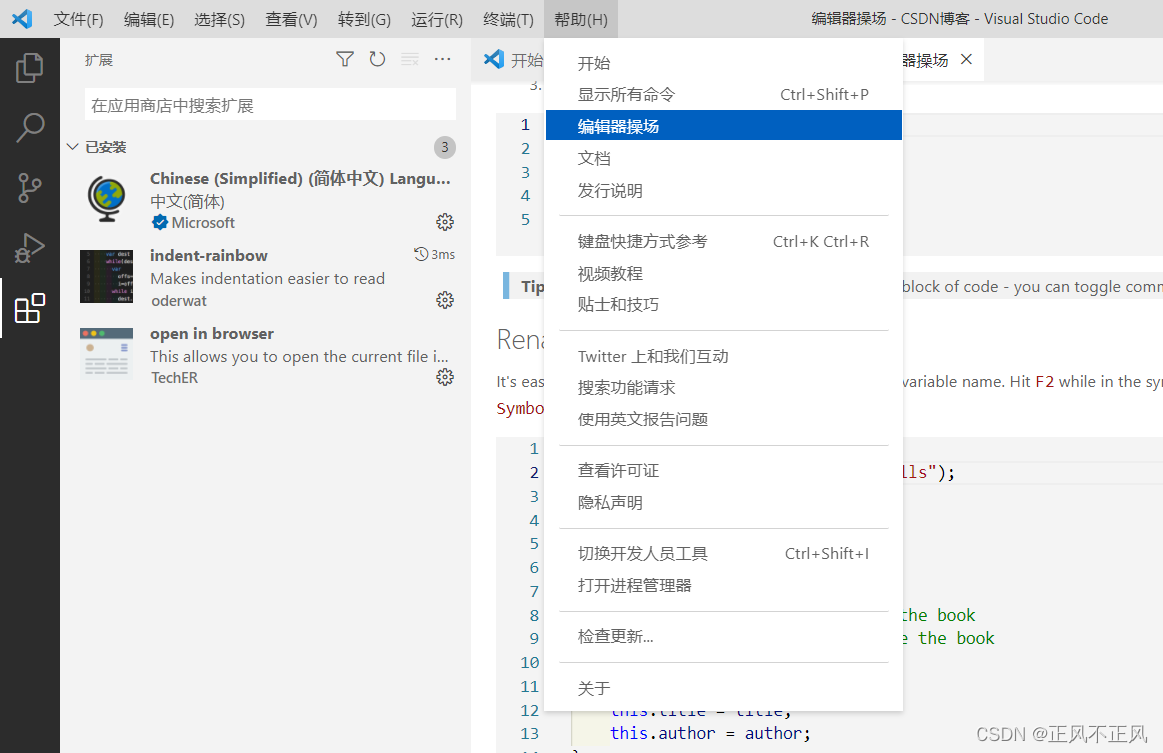Open the 查看(V) menu
This screenshot has width=1163, height=753.
coord(291,19)
